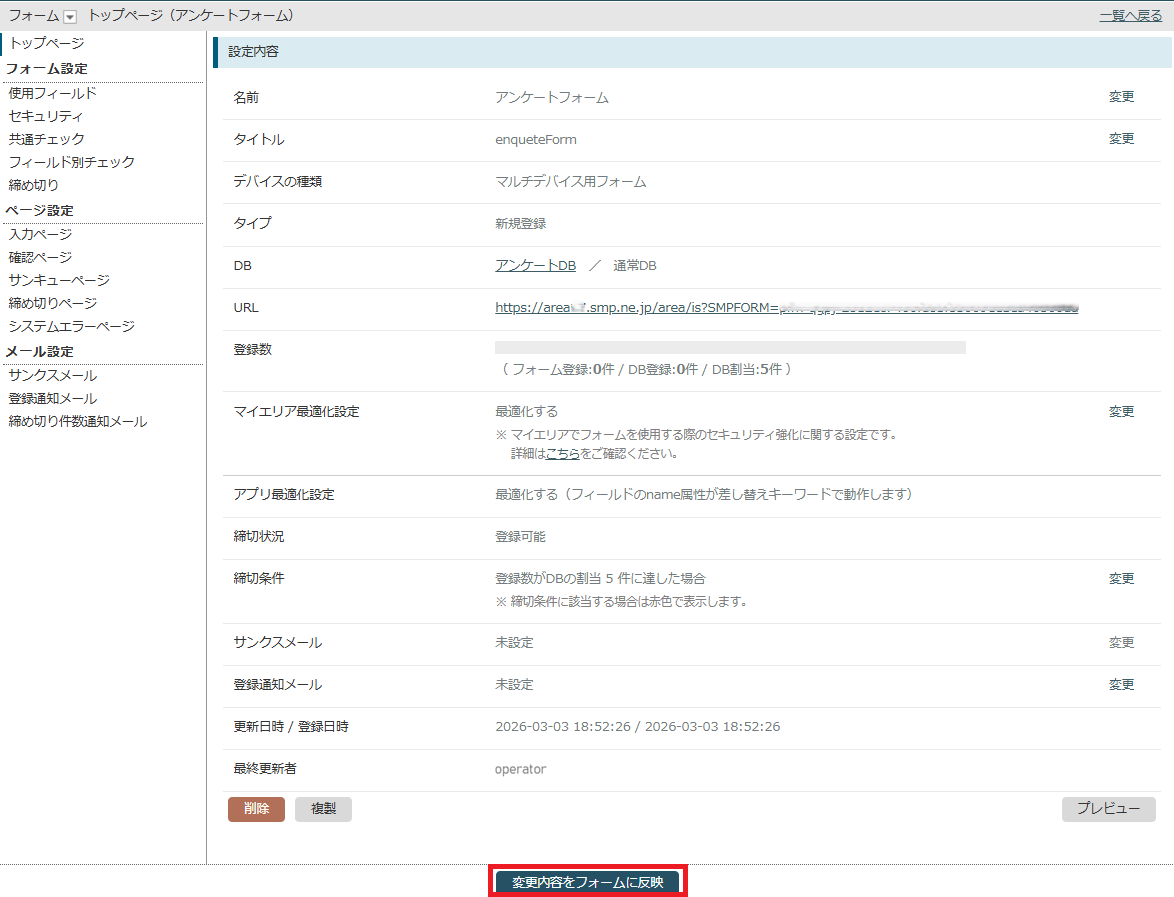Click 変更 for 締切条件 row
This screenshot has width=1174, height=897.
1121,579
